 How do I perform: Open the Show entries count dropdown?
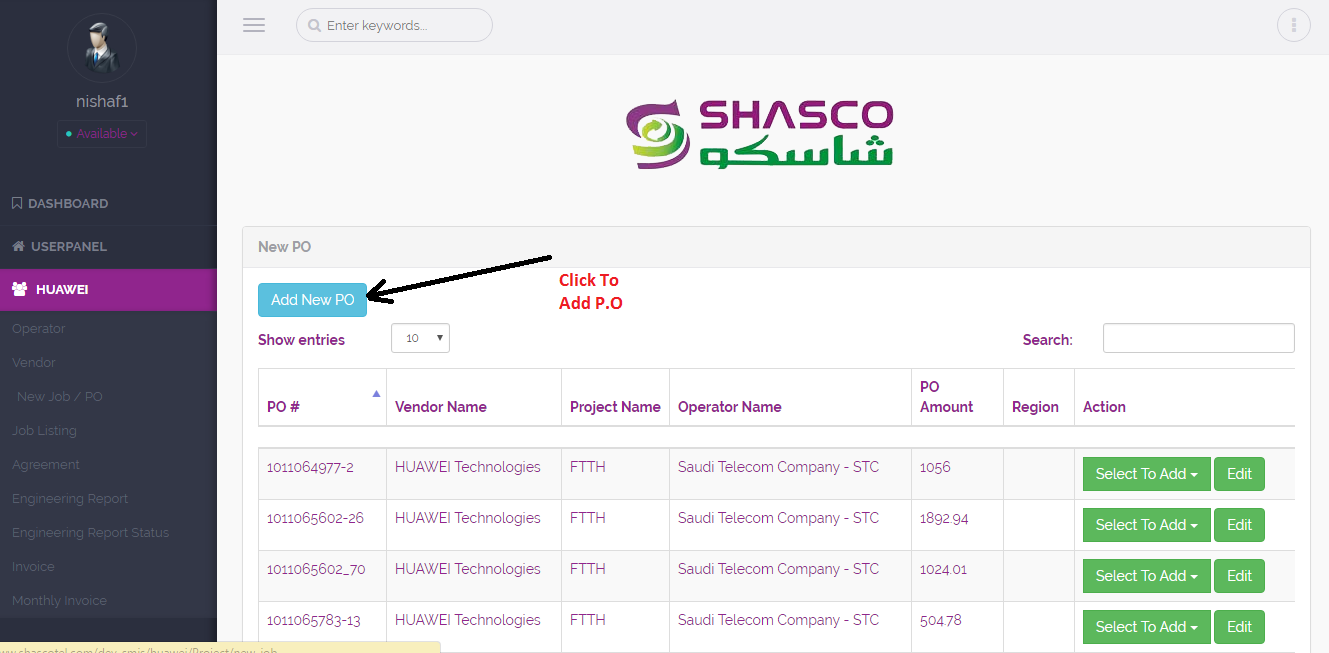[420, 338]
